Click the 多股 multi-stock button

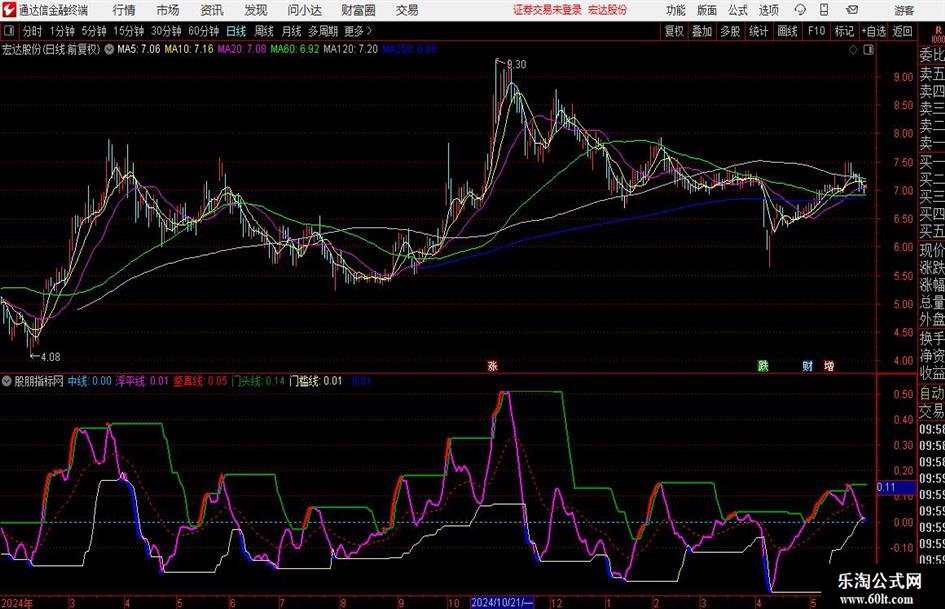tap(730, 31)
